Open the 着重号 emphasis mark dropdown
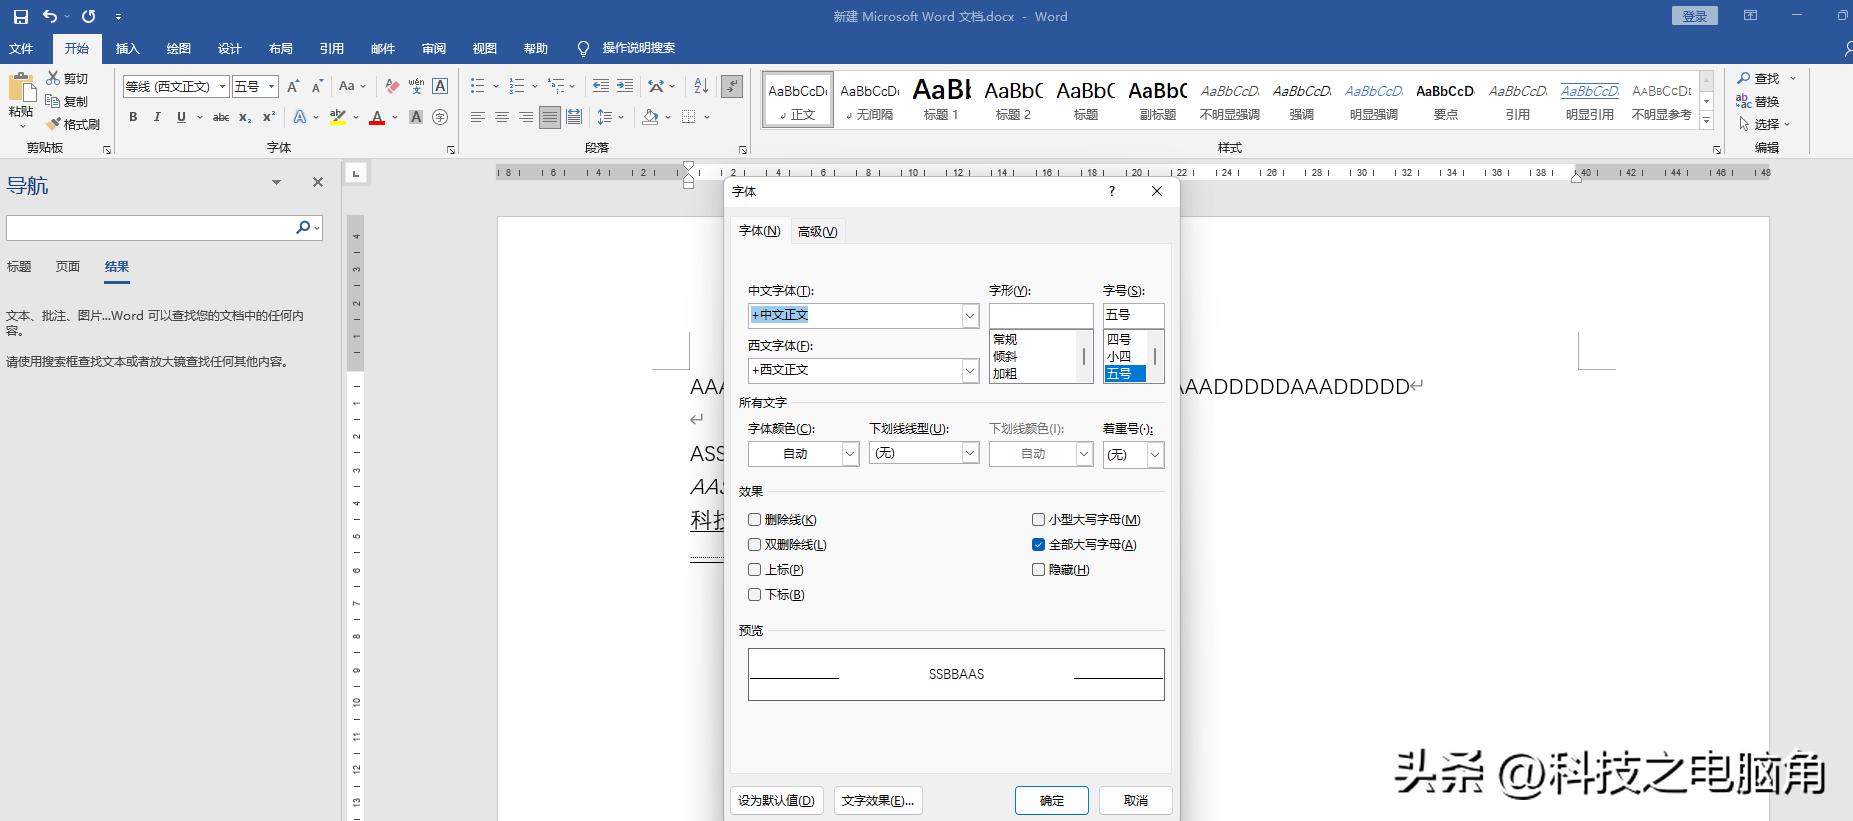The image size is (1853, 821). click(1155, 454)
